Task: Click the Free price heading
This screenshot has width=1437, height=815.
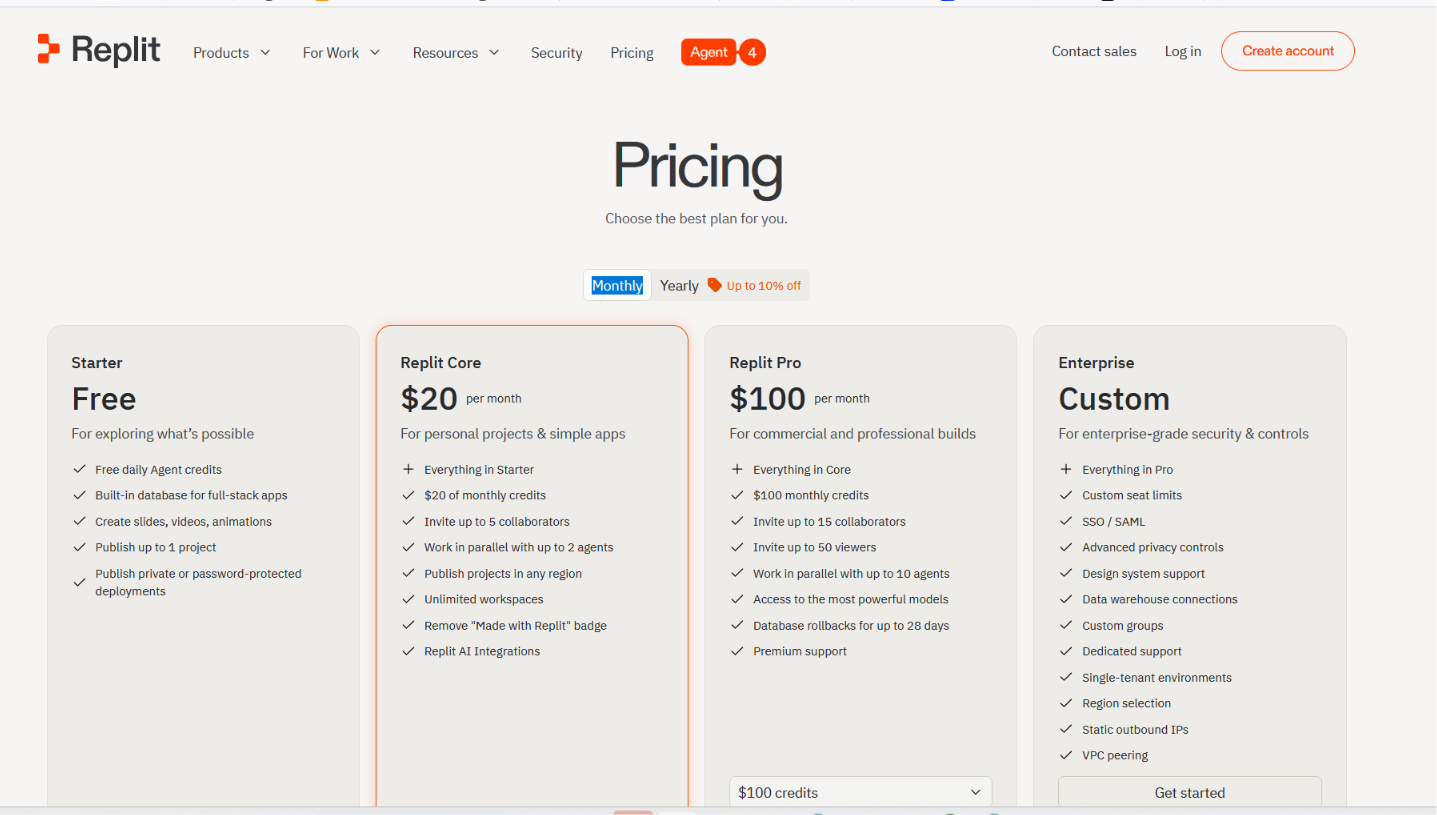Action: 104,399
